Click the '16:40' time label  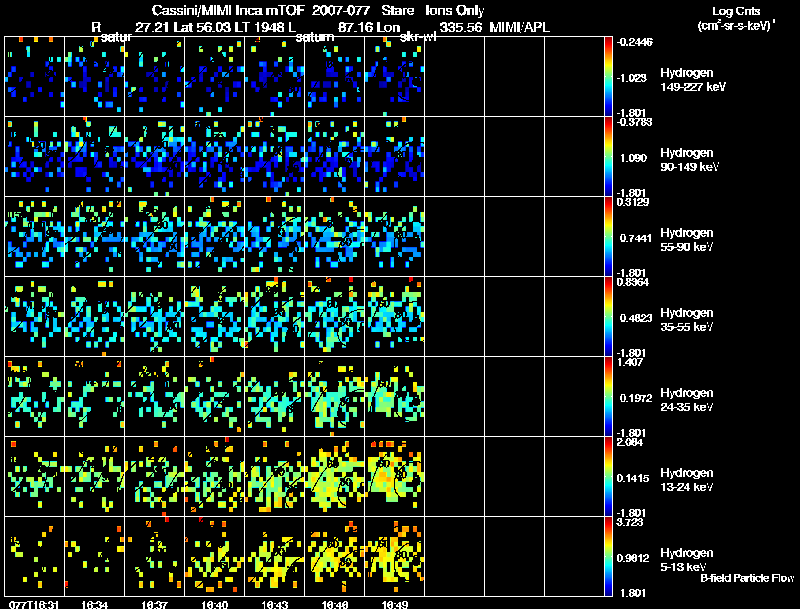(x=215, y=605)
